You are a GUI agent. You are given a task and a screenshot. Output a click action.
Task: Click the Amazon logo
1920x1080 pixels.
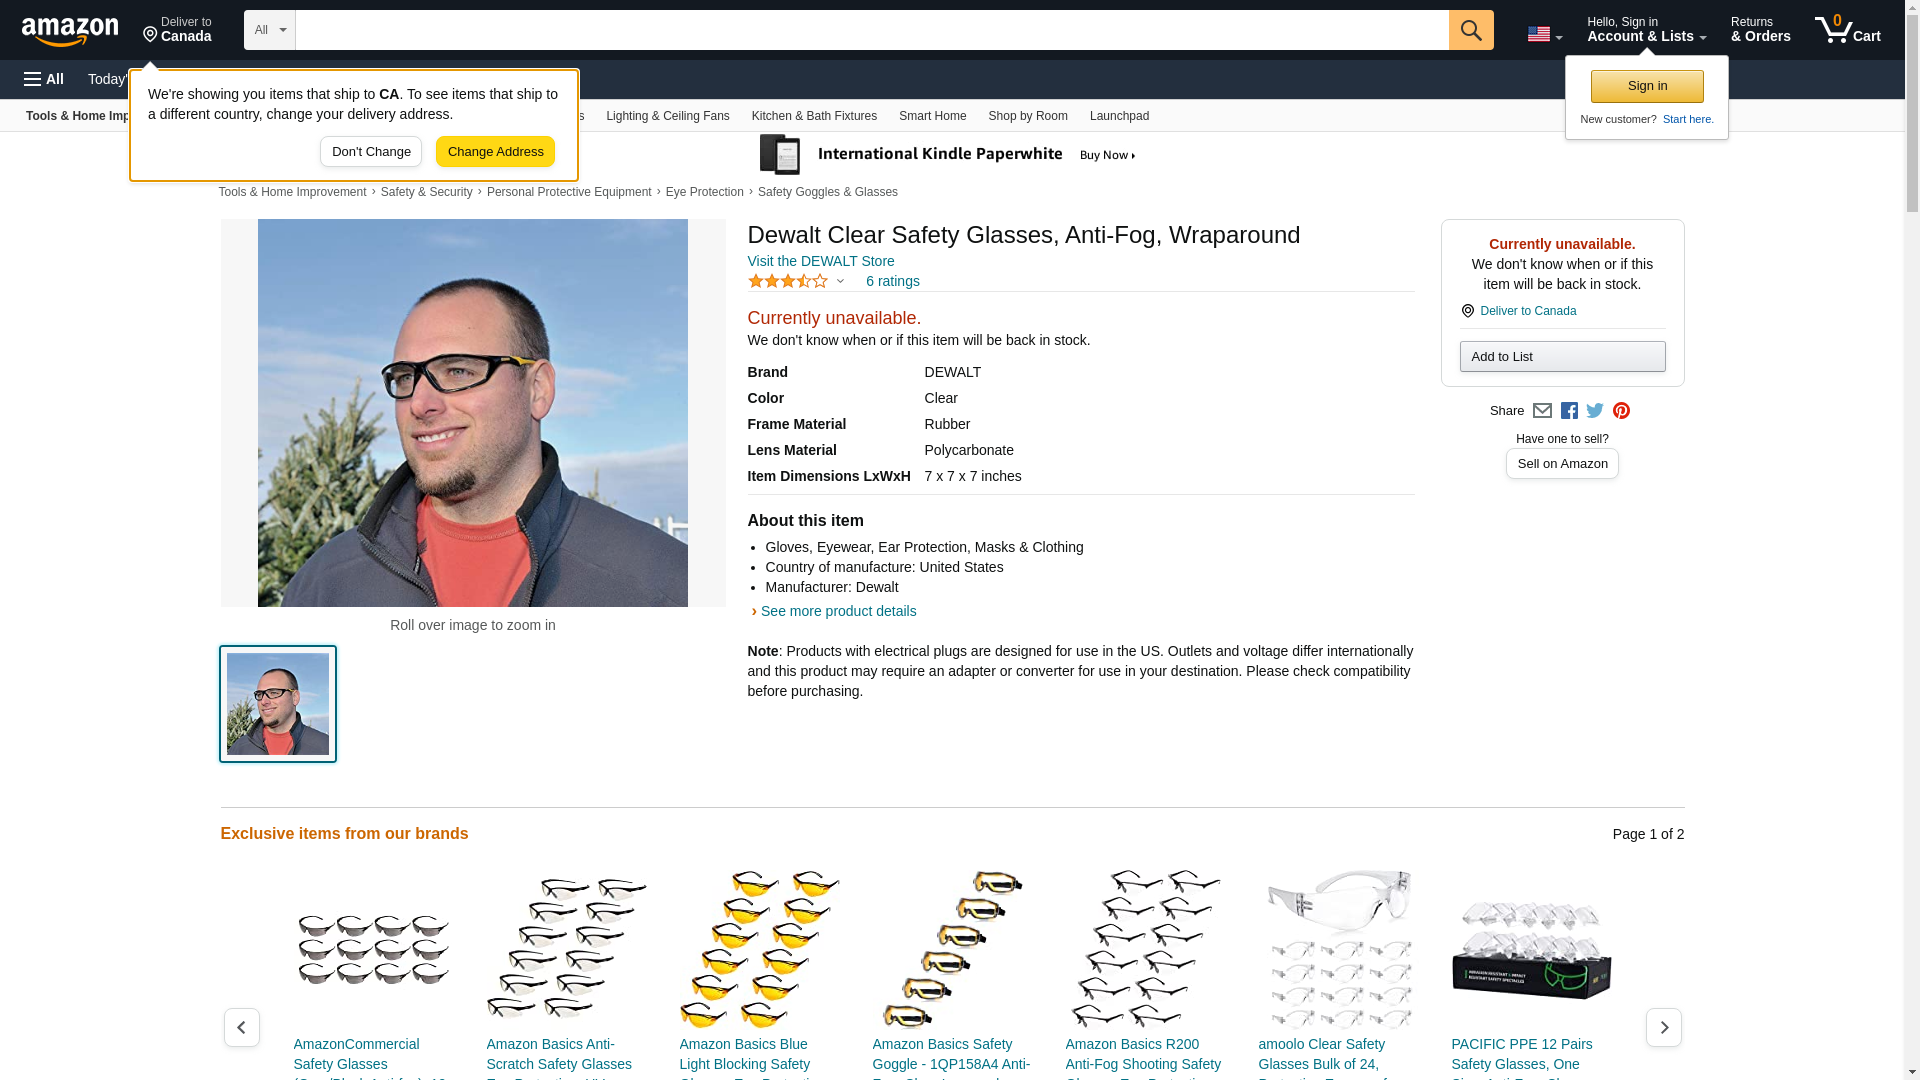[x=70, y=31]
